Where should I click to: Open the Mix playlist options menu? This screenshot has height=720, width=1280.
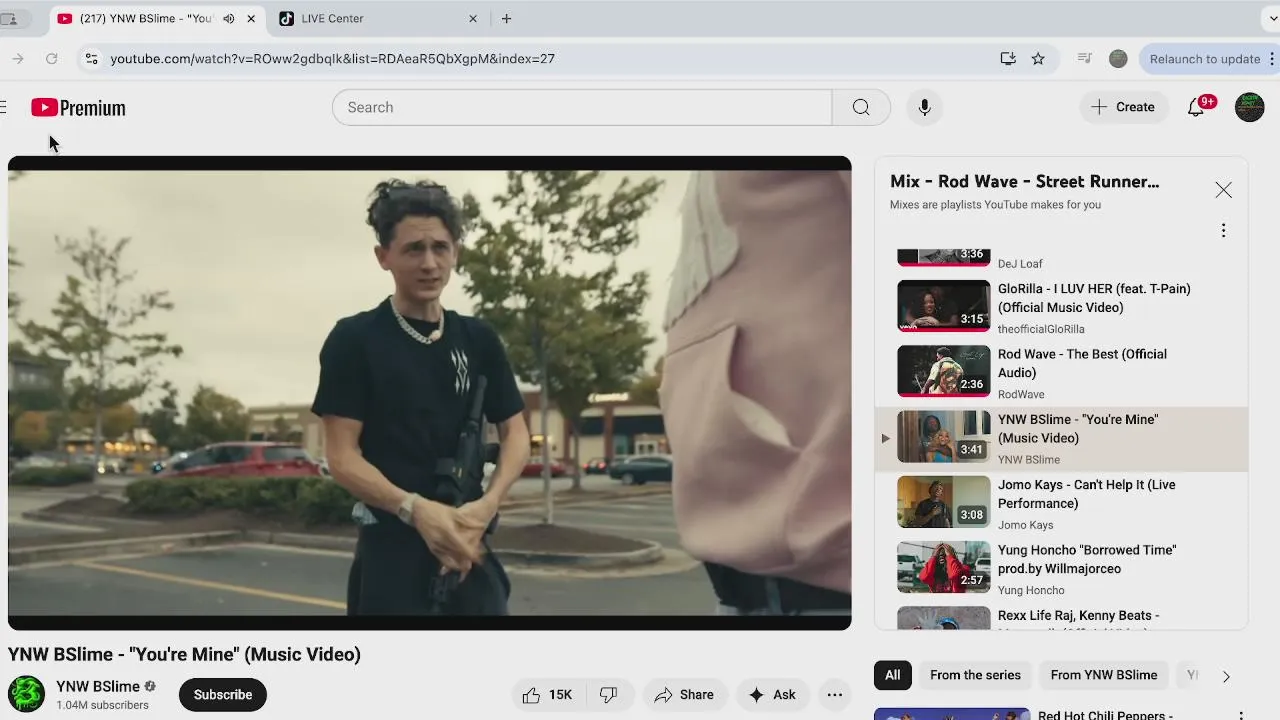(x=1223, y=231)
